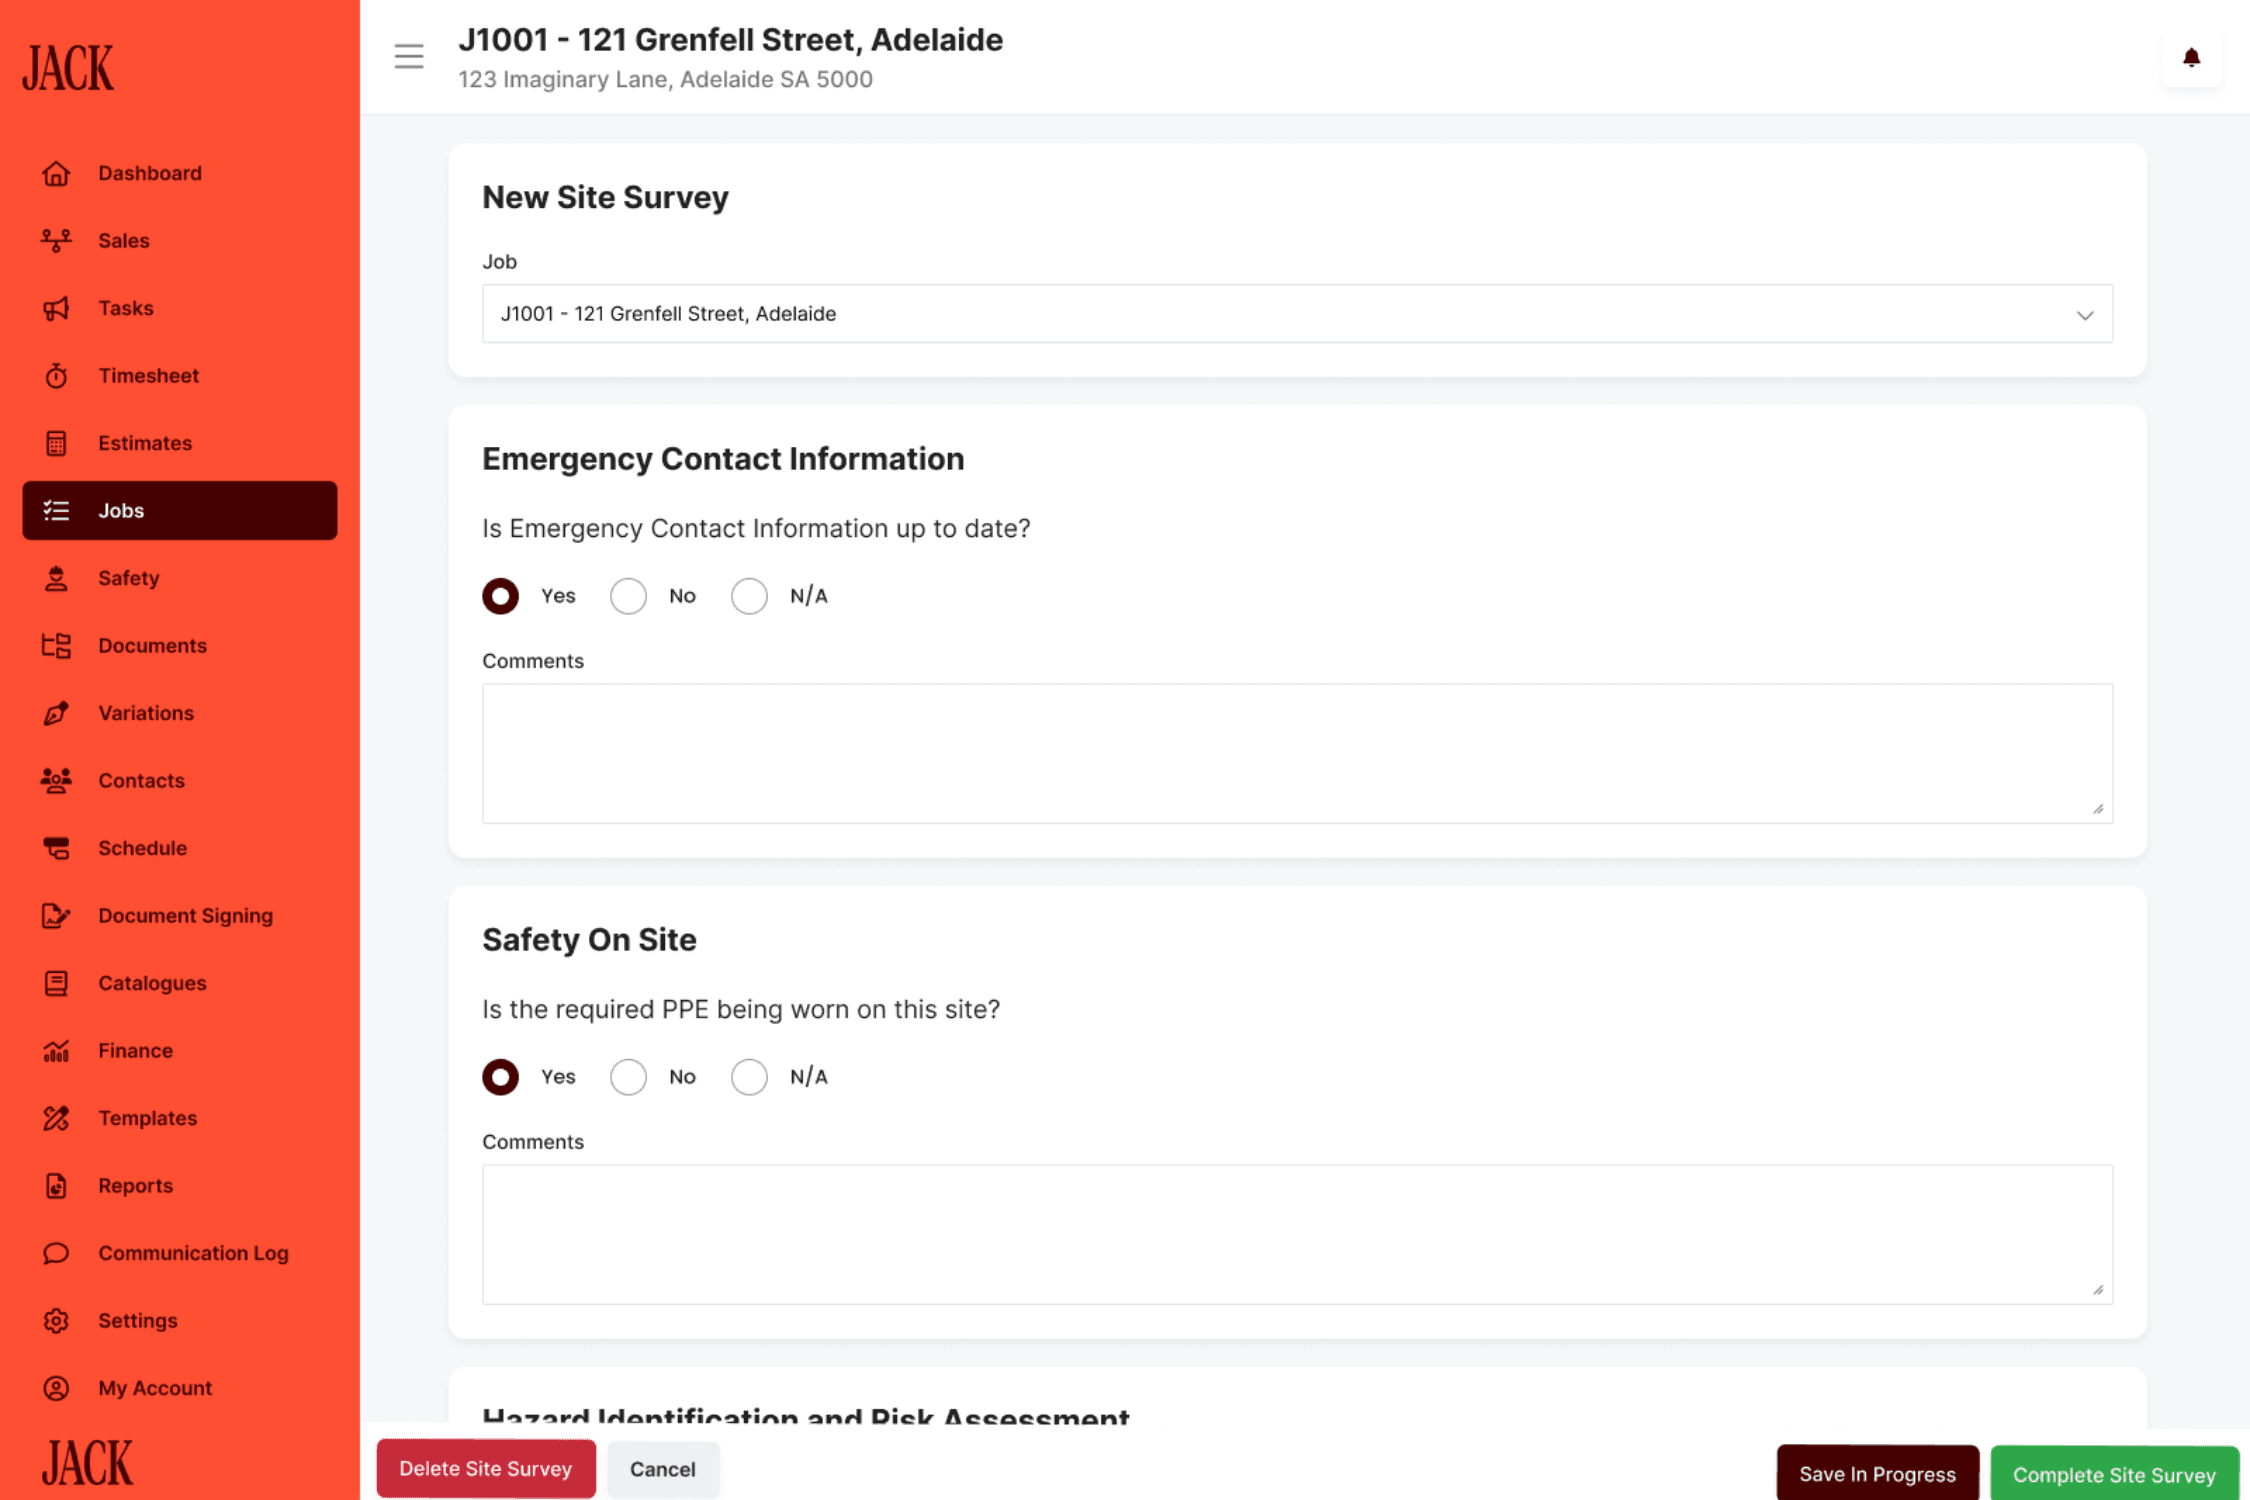Click the Settings gear icon in sidebar
Viewport: 2250px width, 1500px height.
click(x=56, y=1321)
